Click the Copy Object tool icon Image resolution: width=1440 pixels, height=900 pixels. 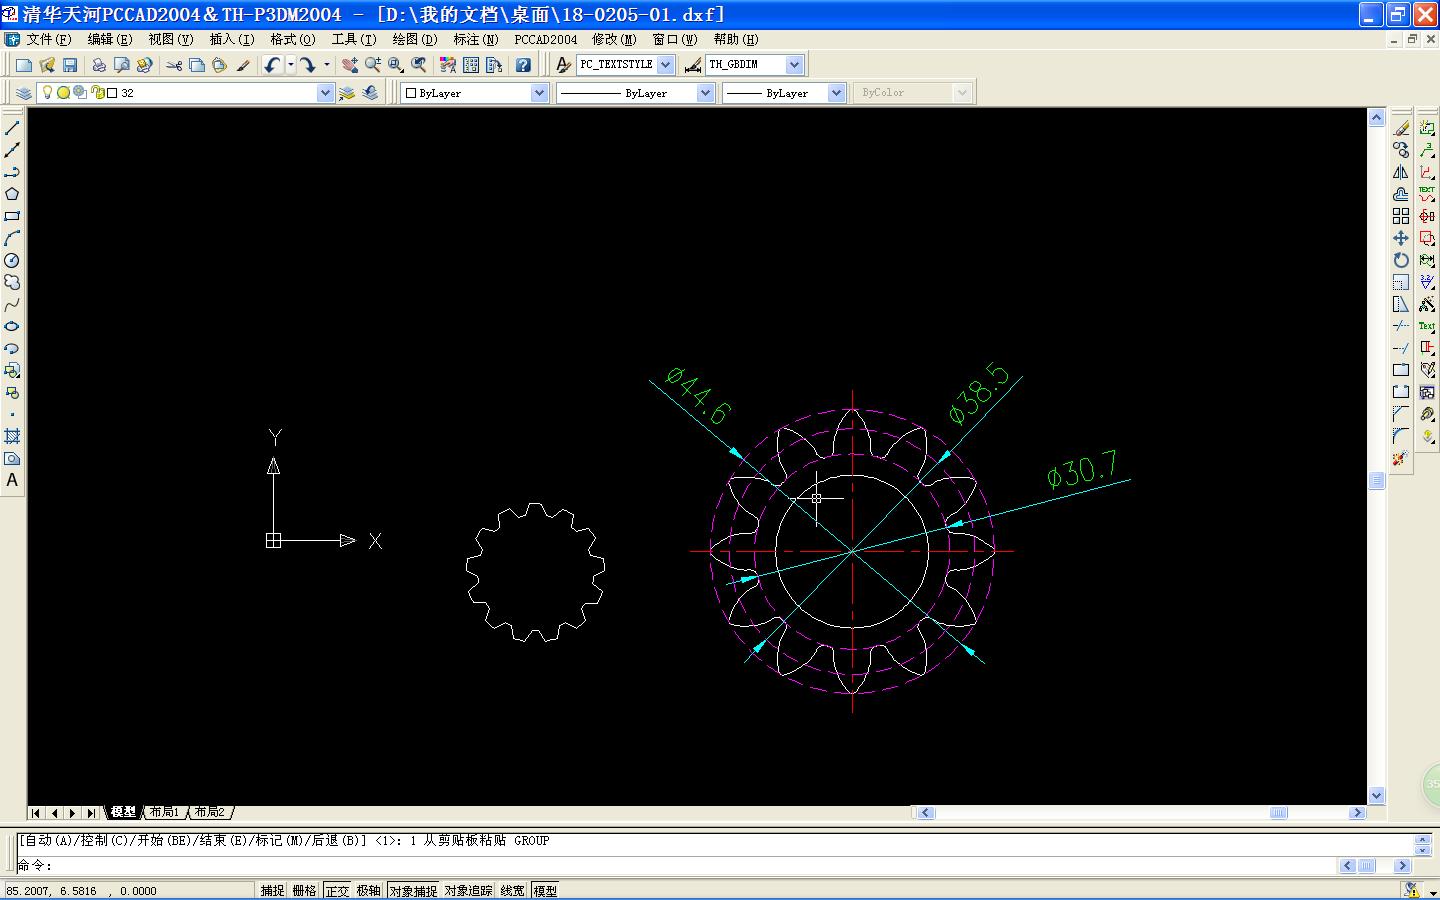tap(1401, 150)
